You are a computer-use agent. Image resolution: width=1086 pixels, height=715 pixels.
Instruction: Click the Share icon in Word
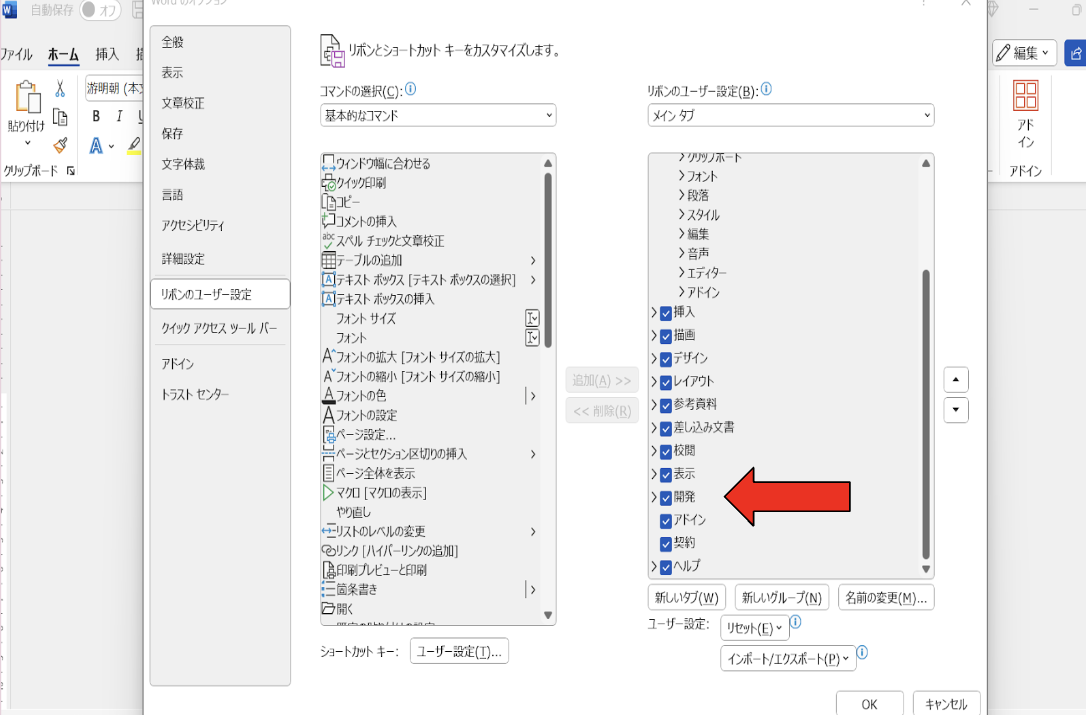[1075, 53]
